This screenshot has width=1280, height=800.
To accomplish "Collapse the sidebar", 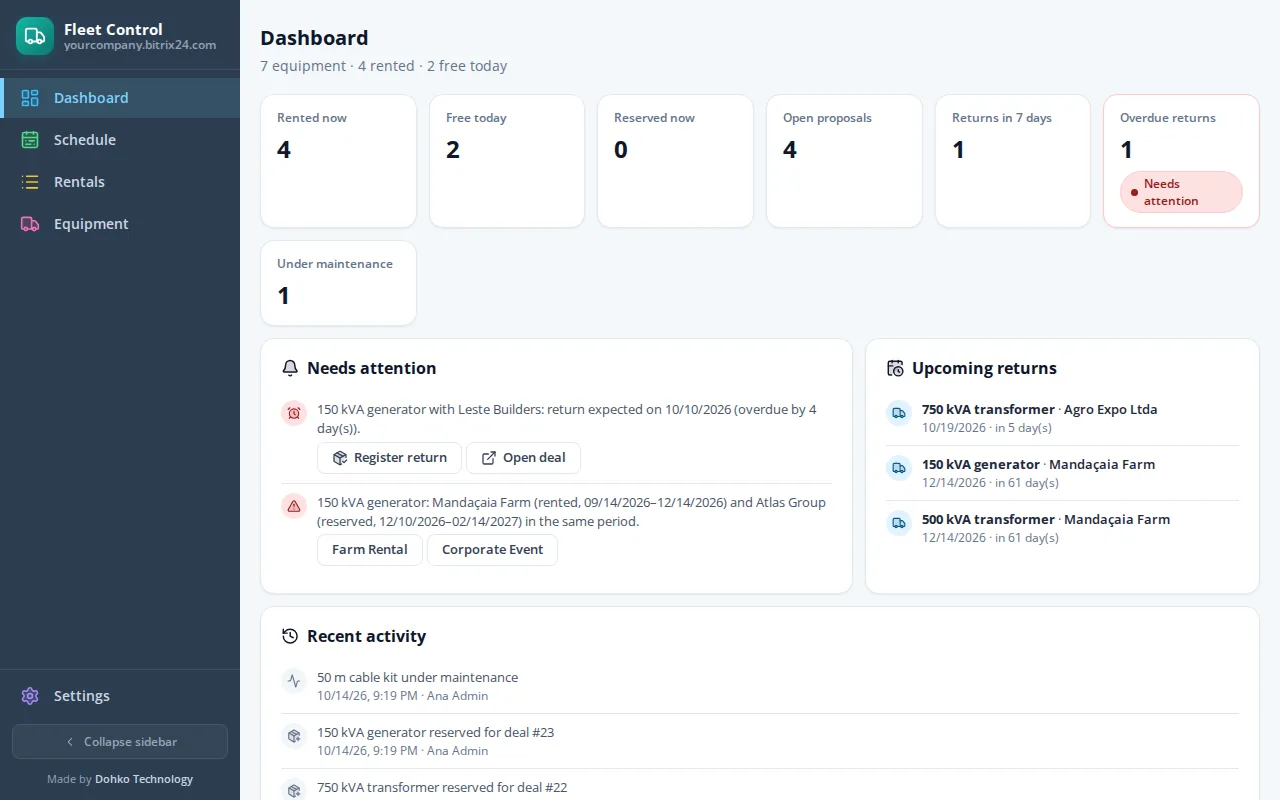I will [120, 742].
